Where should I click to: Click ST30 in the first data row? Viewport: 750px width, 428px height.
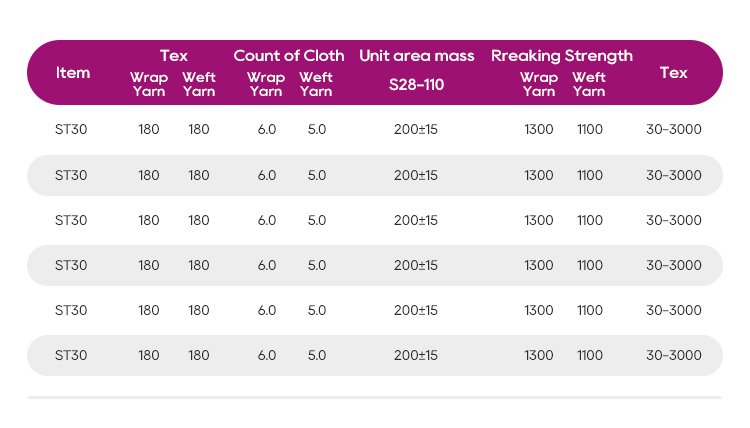point(71,130)
